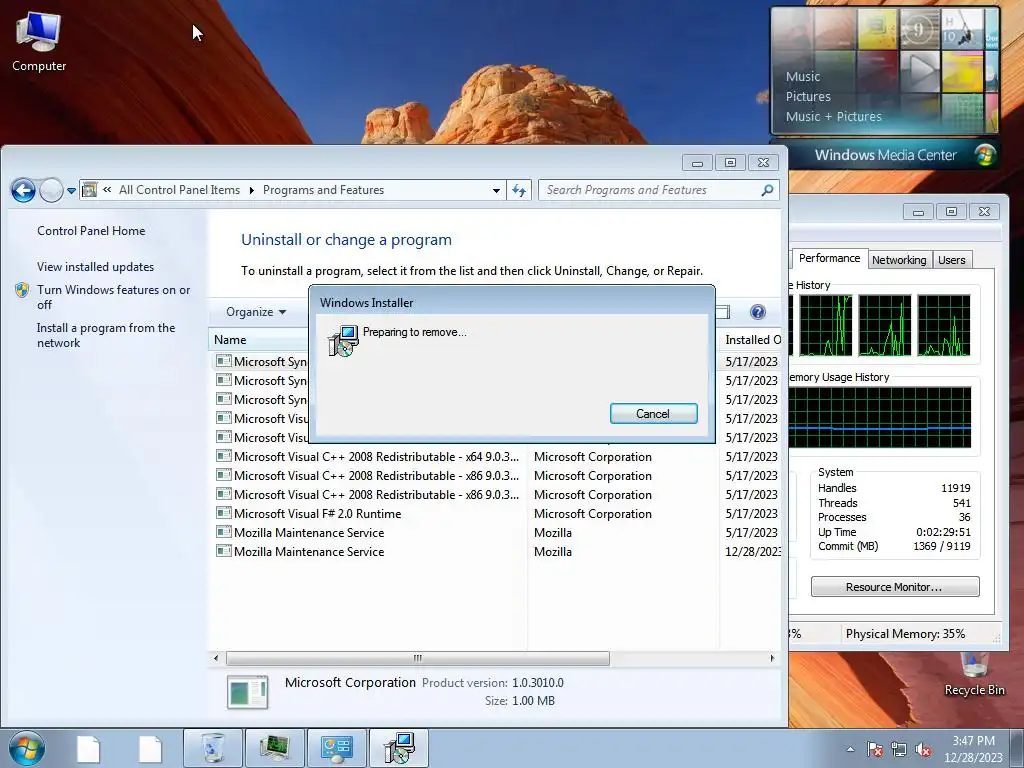
Task: Open Control Panel Home link
Action: click(x=91, y=231)
